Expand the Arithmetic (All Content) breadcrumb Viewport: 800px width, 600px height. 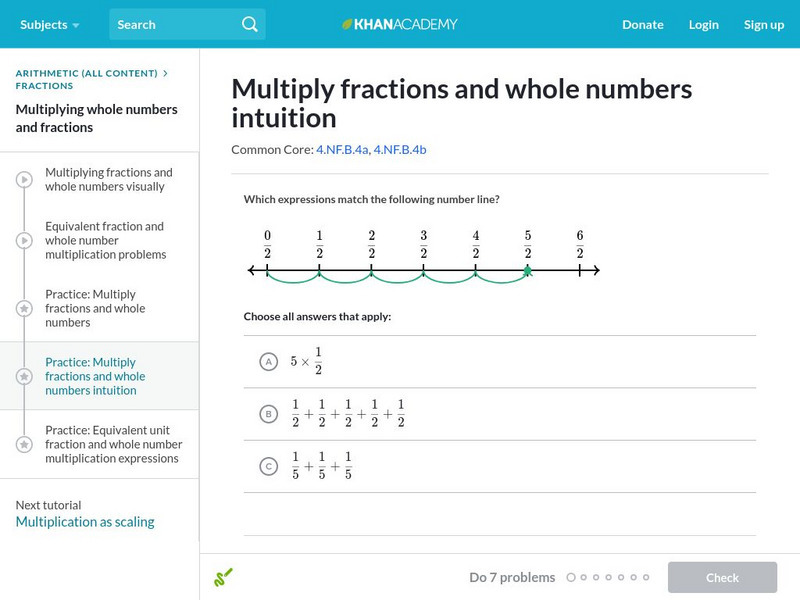[87, 73]
